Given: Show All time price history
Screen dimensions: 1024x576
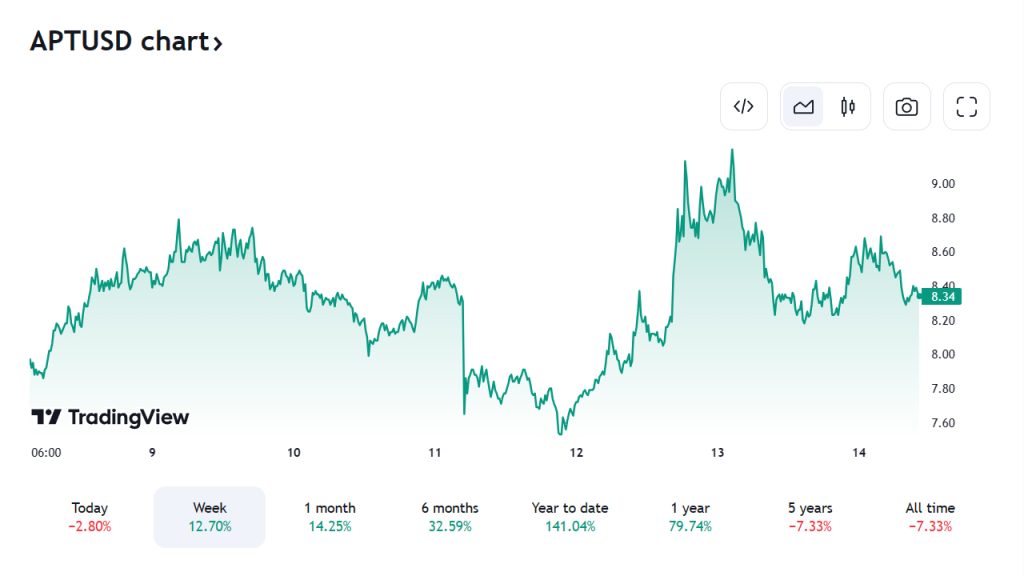Looking at the screenshot, I should [930, 517].
